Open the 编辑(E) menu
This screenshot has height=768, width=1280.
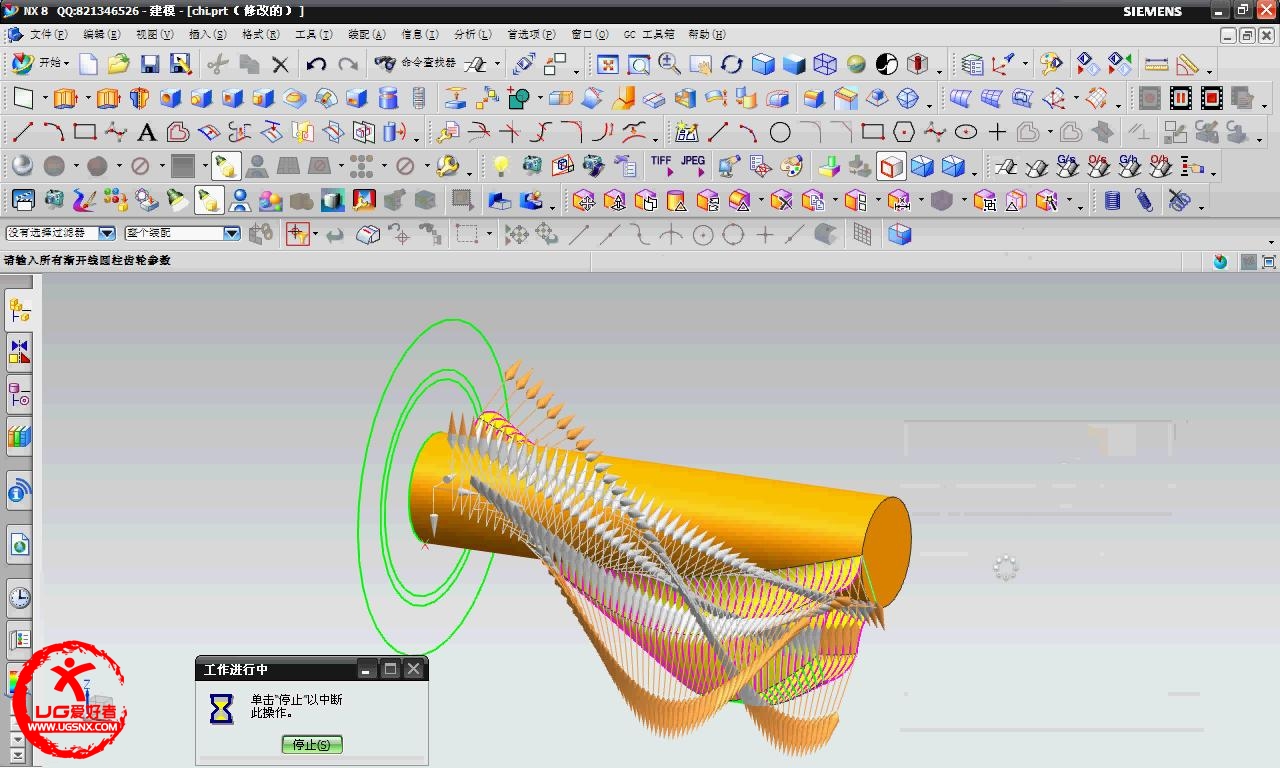(102, 34)
